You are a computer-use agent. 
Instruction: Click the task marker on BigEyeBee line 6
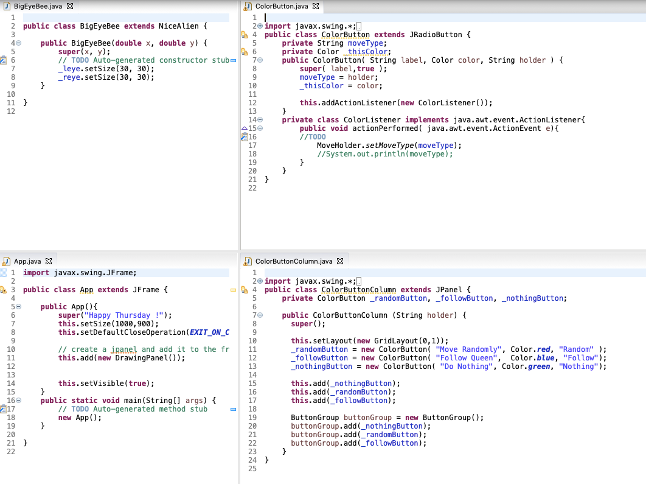(3, 60)
